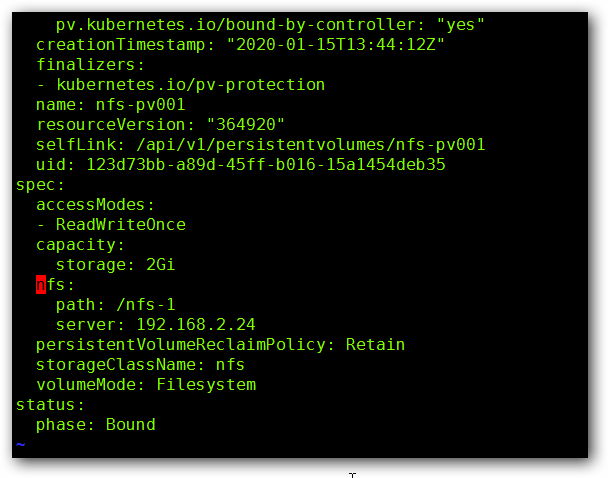
Task: Click the status key
Action: point(50,405)
